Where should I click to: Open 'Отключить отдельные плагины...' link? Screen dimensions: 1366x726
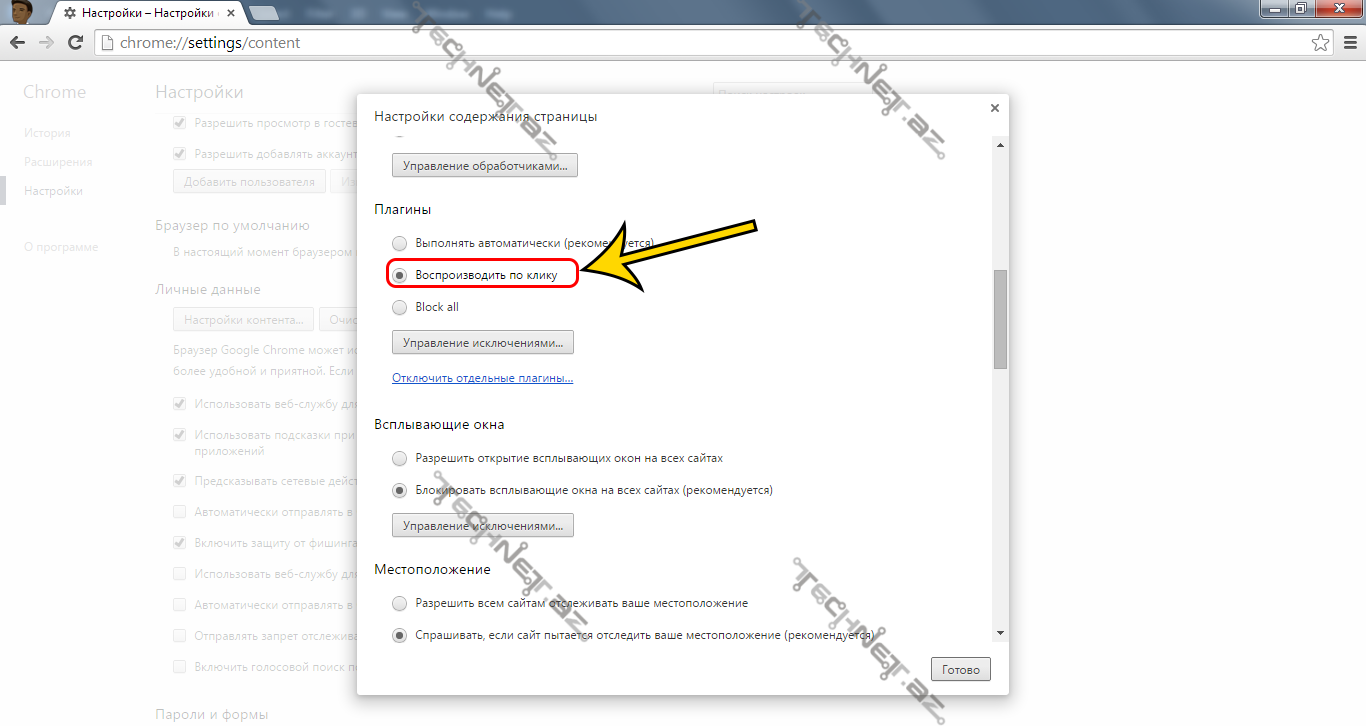pyautogui.click(x=482, y=378)
